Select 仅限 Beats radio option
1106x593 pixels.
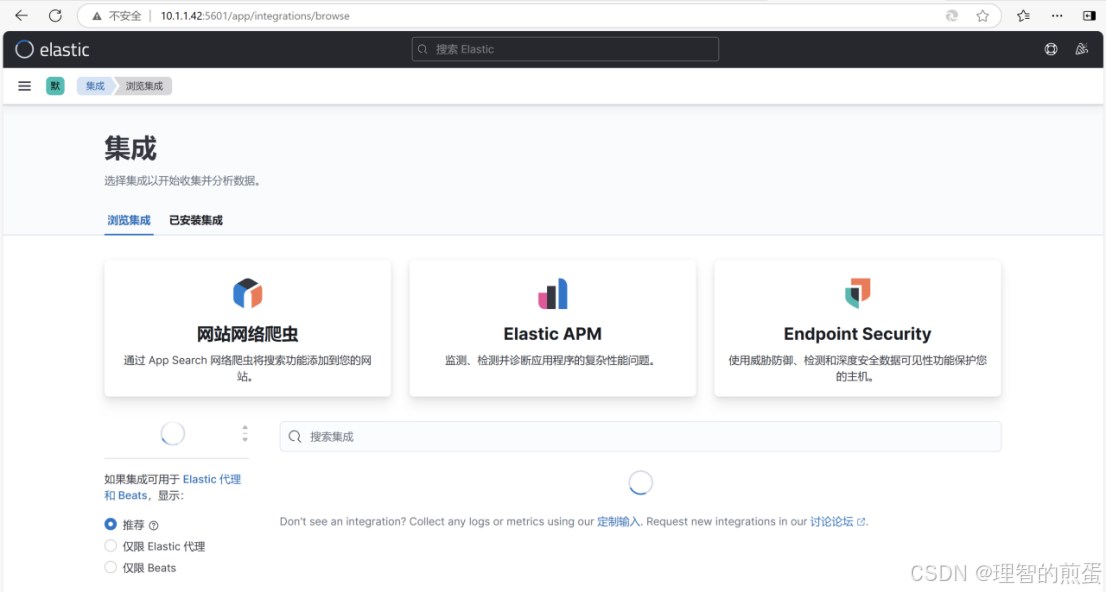111,568
